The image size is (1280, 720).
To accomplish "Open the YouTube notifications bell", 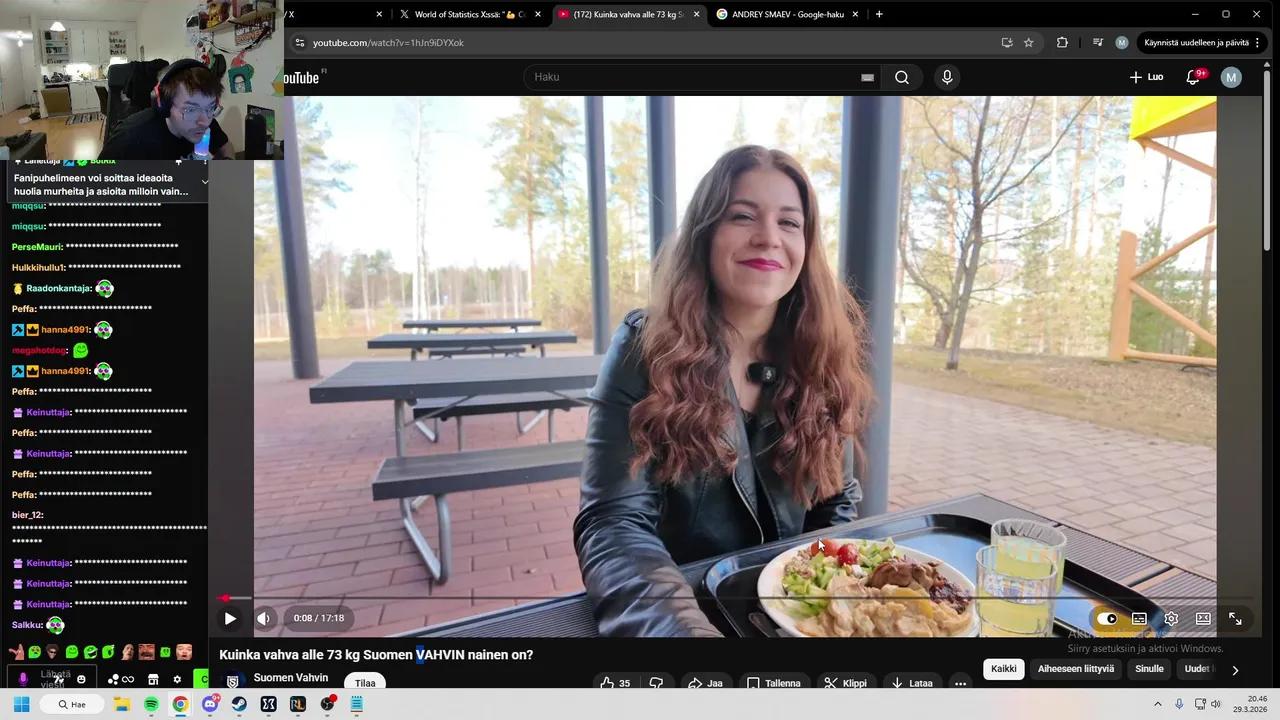I will click(1193, 77).
